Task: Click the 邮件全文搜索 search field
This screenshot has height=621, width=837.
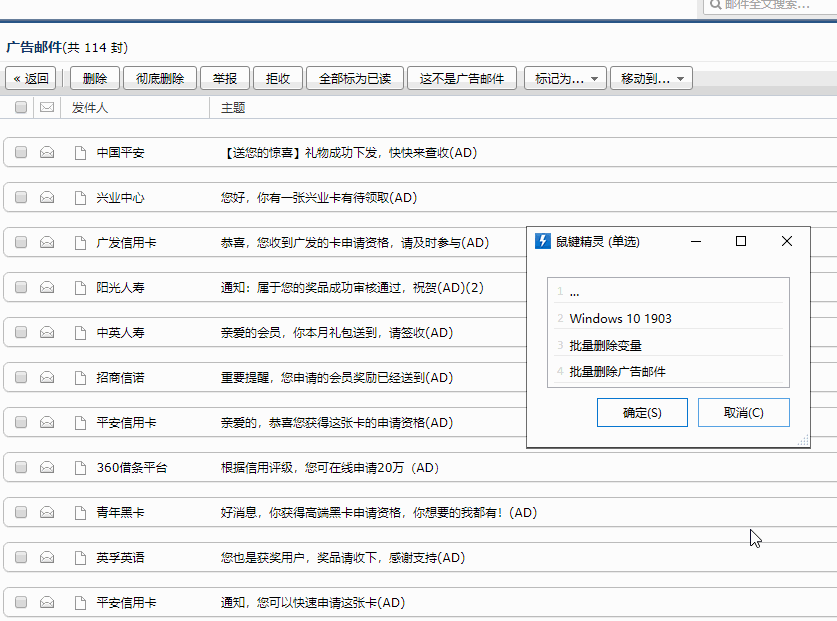Action: (x=771, y=5)
